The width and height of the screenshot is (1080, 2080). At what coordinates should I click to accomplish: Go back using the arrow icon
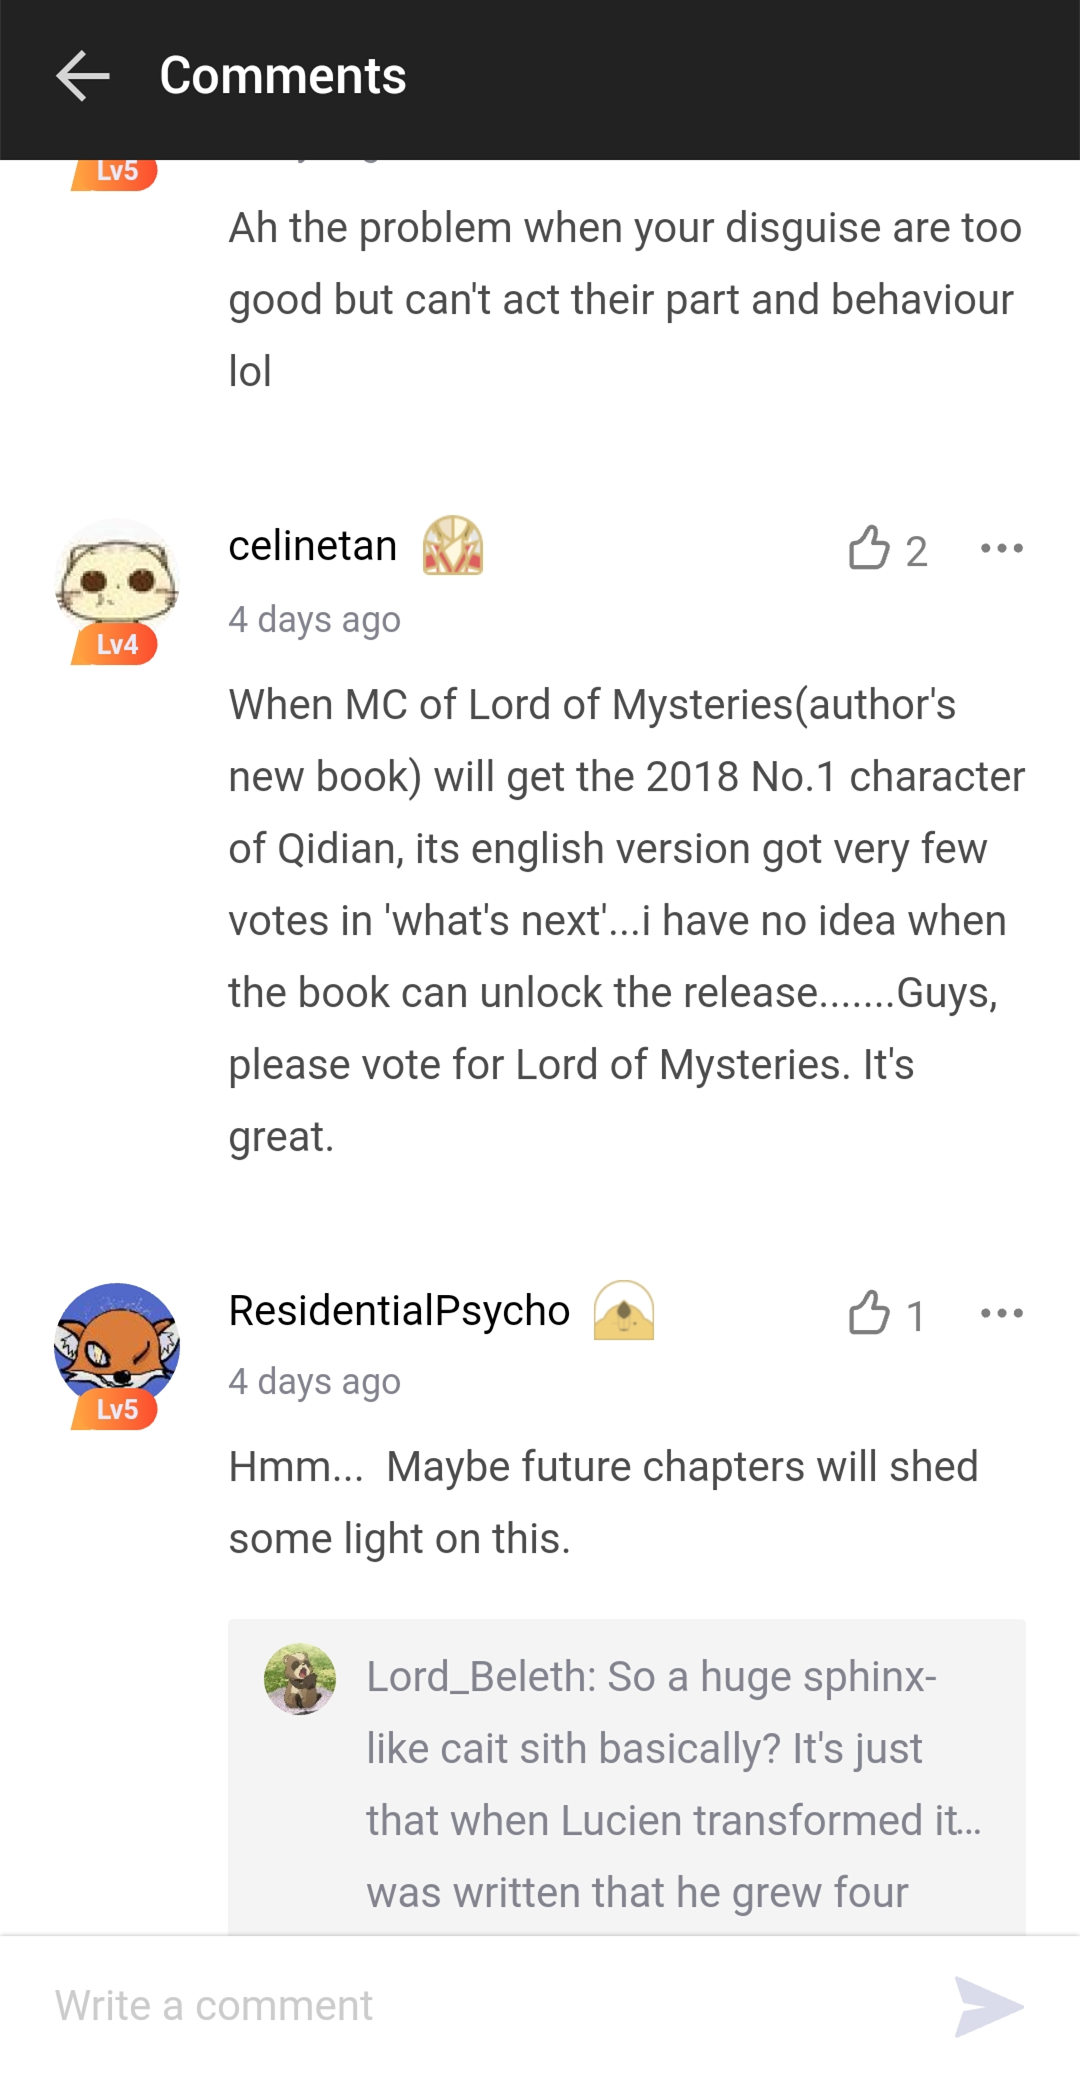(x=82, y=76)
